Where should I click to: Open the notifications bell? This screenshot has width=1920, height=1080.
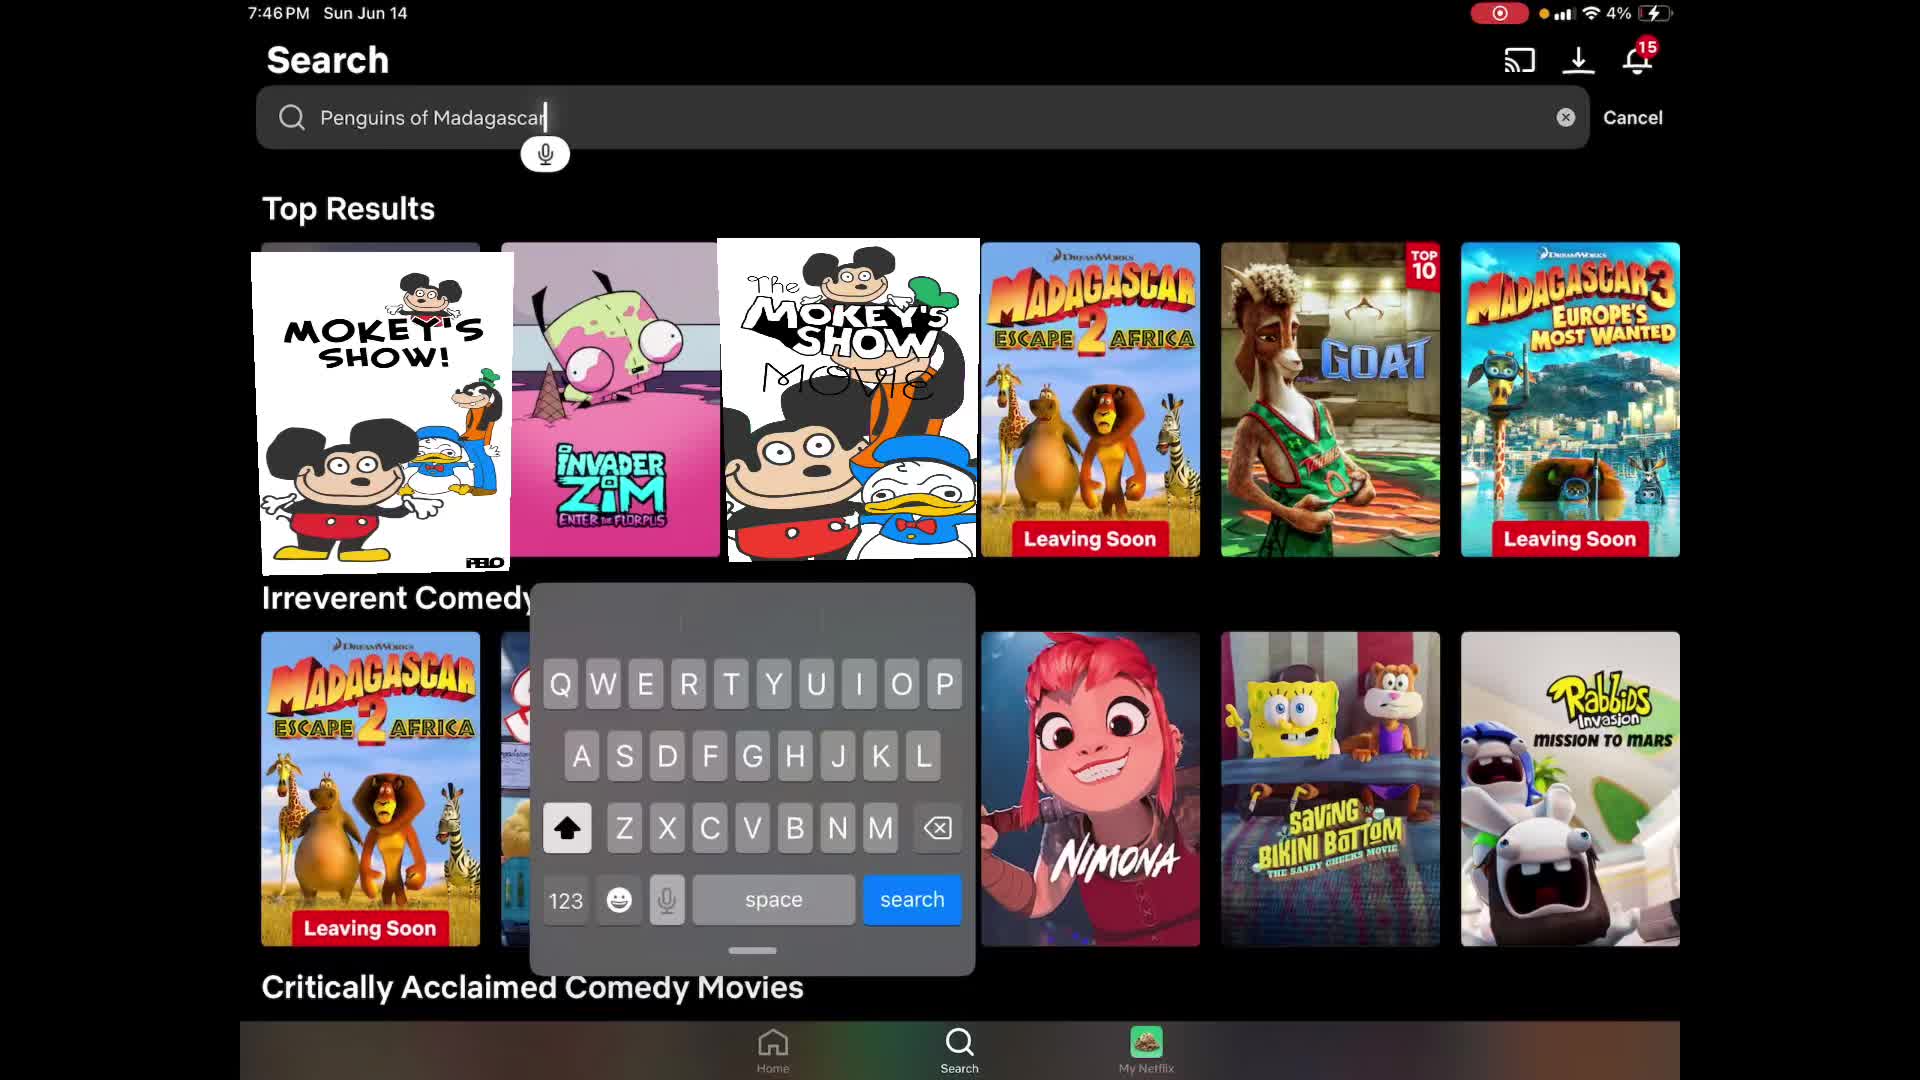click(x=1638, y=58)
